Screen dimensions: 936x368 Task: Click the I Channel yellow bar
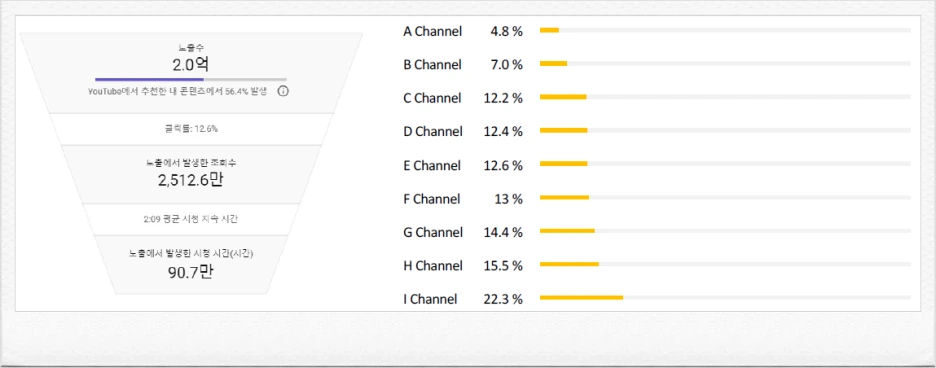click(x=581, y=298)
